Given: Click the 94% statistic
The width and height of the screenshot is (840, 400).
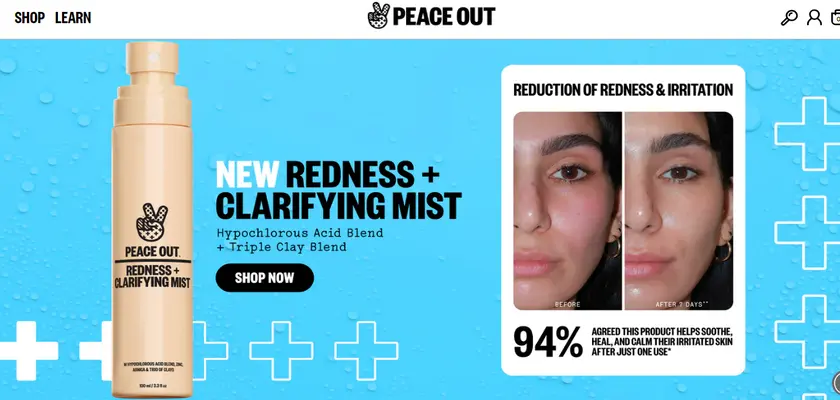Looking at the screenshot, I should (x=548, y=342).
